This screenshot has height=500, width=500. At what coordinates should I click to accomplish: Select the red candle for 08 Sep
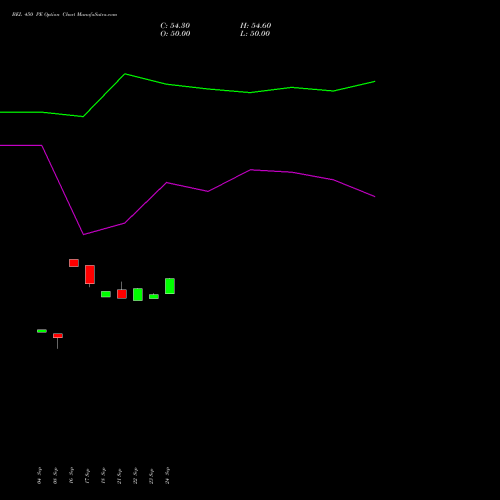(x=58, y=336)
